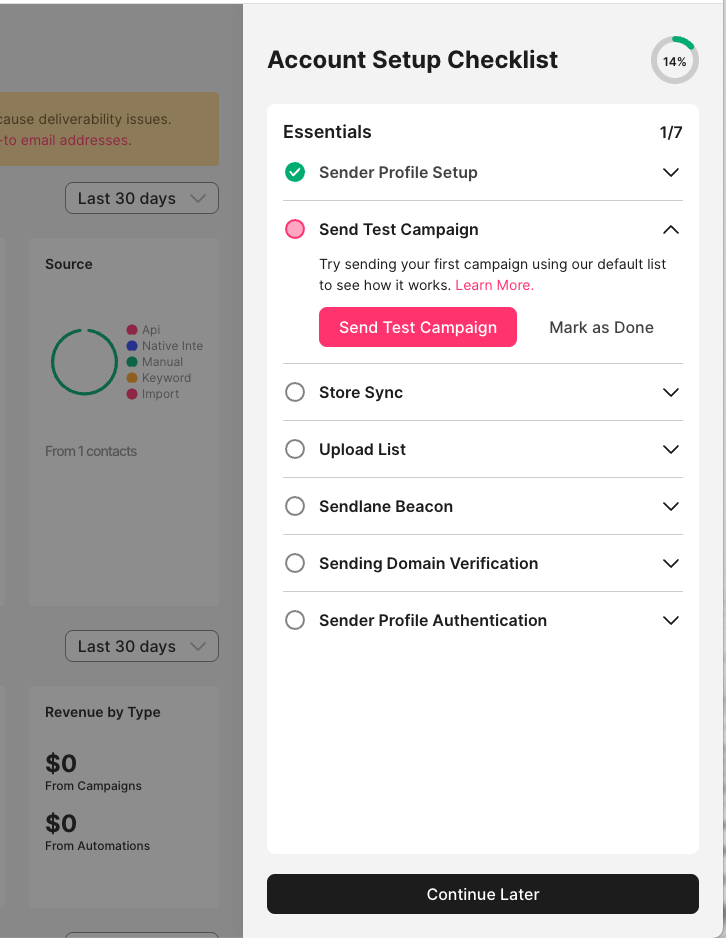This screenshot has width=726, height=938.
Task: Click the green Sender Profile Setup checkmark icon
Action: 295,172
